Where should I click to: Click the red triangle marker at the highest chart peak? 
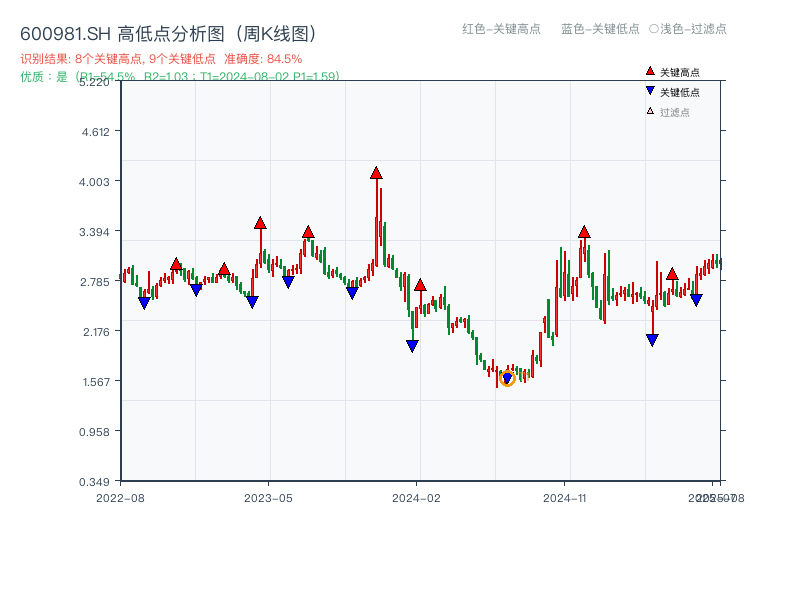coord(375,172)
